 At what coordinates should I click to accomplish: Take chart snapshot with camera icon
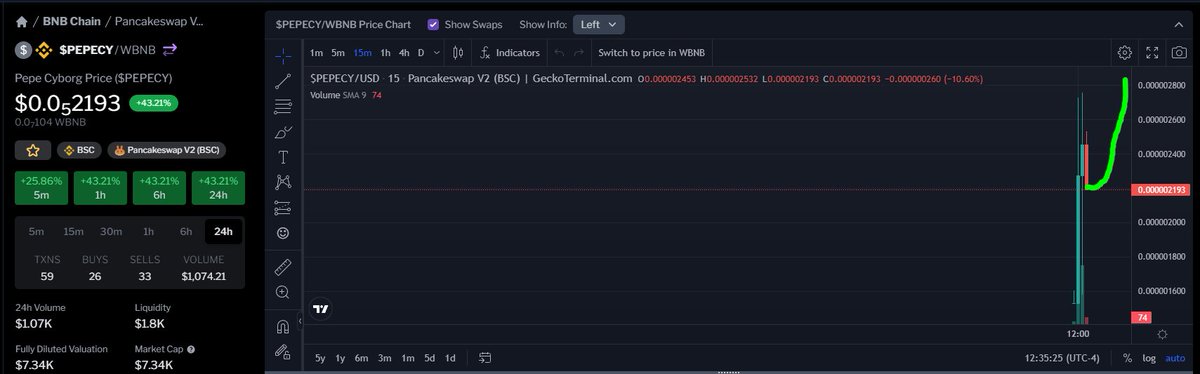(1180, 53)
